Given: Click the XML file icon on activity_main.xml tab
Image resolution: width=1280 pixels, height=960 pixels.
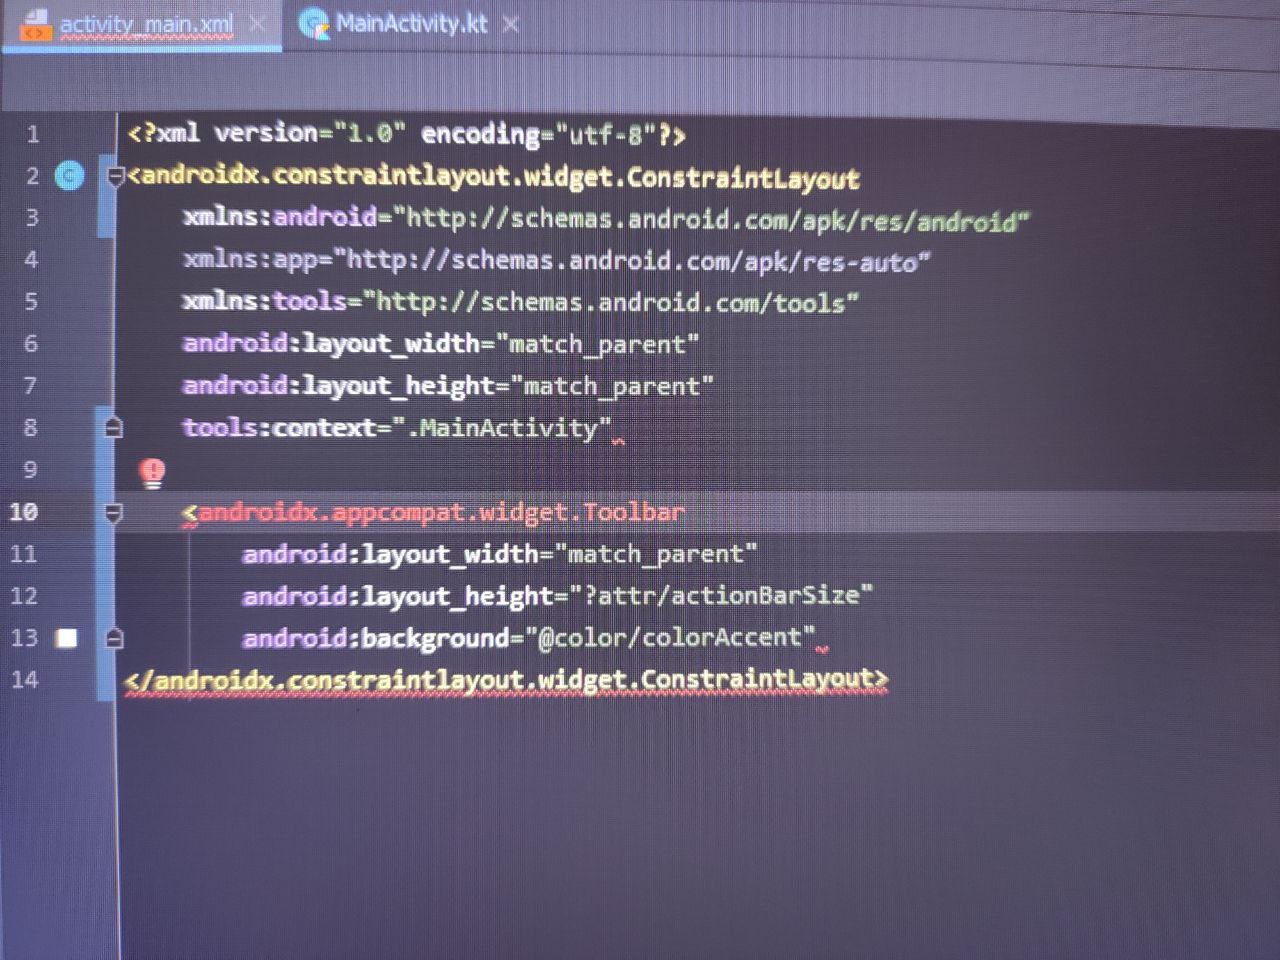Looking at the screenshot, I should [35, 25].
